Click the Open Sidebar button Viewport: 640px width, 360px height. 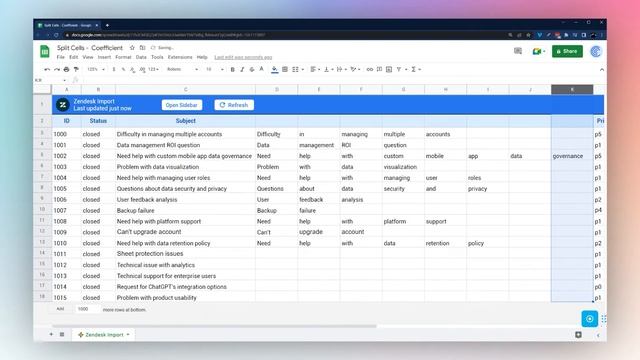(x=182, y=105)
